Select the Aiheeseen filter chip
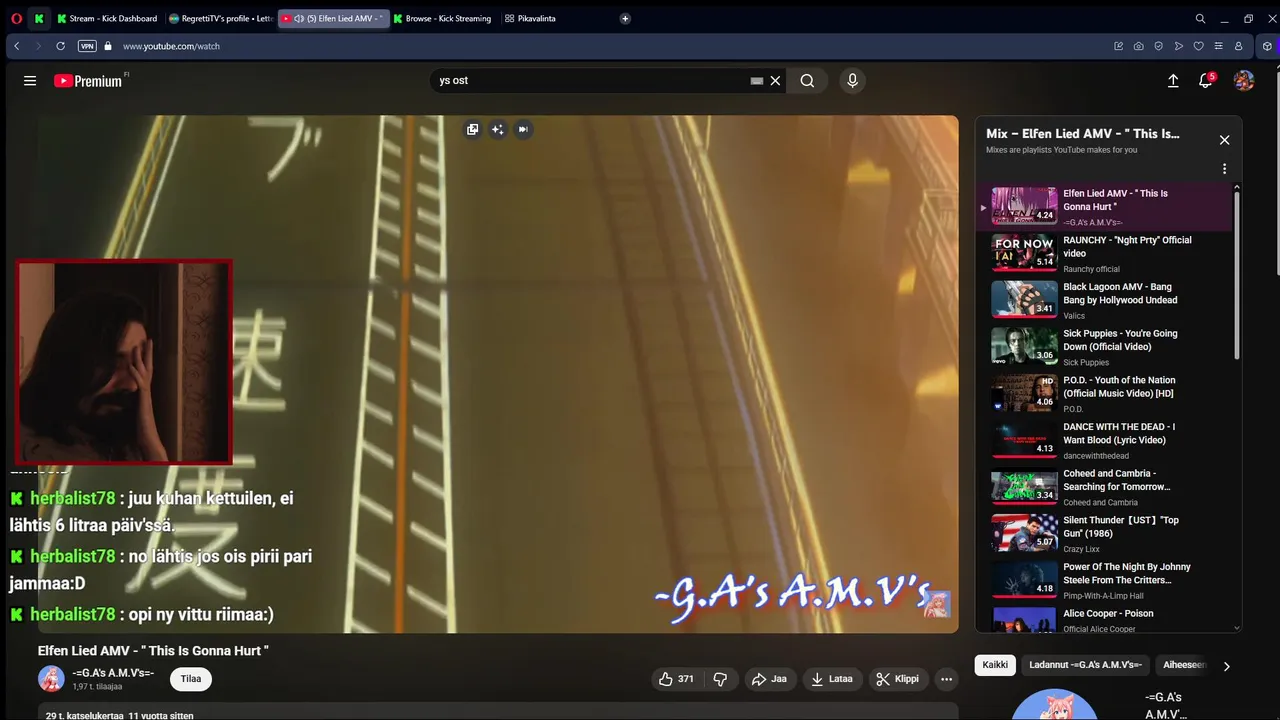Screen dimensions: 1280x720 (x=1184, y=665)
